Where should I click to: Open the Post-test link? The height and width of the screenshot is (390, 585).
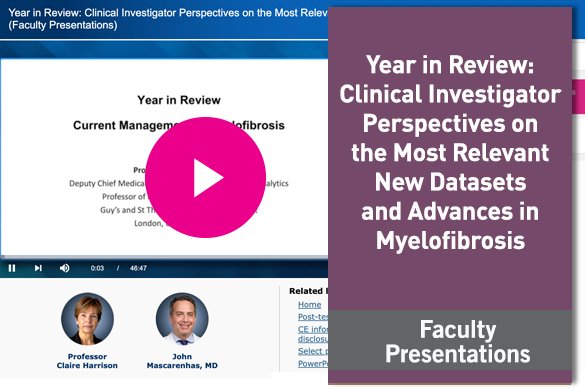tap(313, 317)
